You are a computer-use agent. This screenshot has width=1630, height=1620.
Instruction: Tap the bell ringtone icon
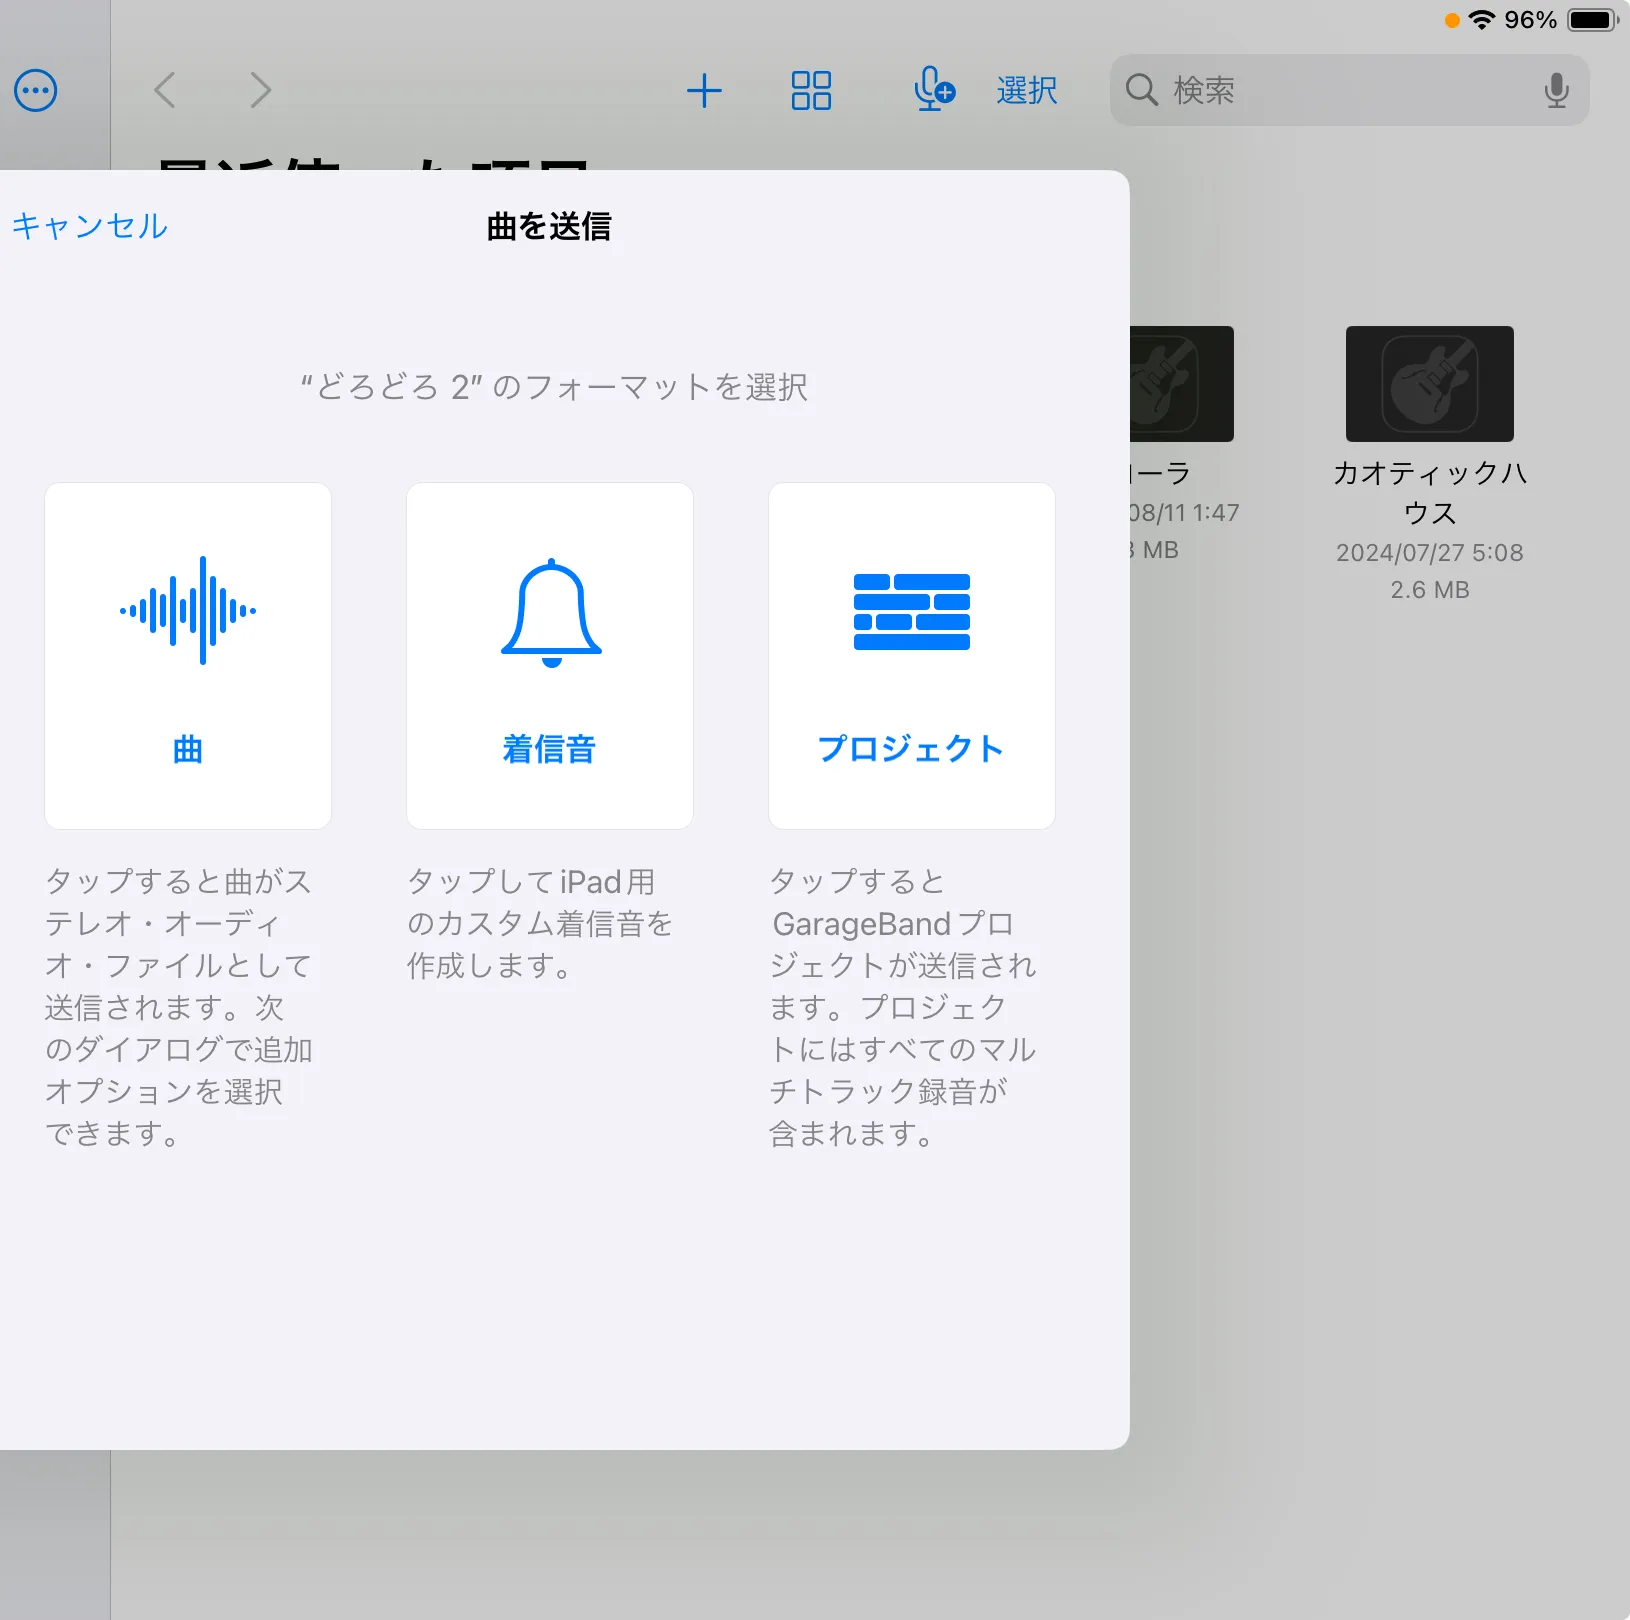coord(551,612)
